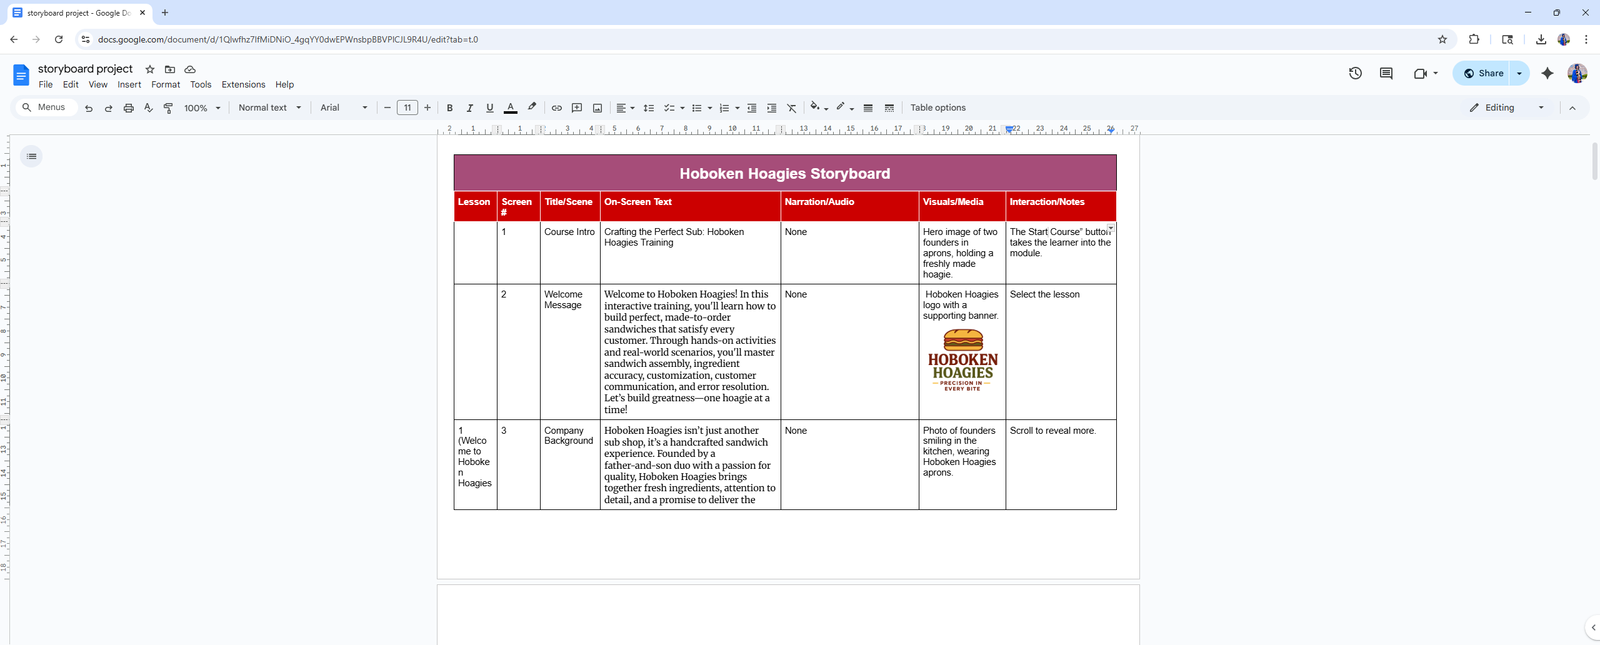Toggle italic formatting
This screenshot has height=645, width=1600.
click(470, 108)
